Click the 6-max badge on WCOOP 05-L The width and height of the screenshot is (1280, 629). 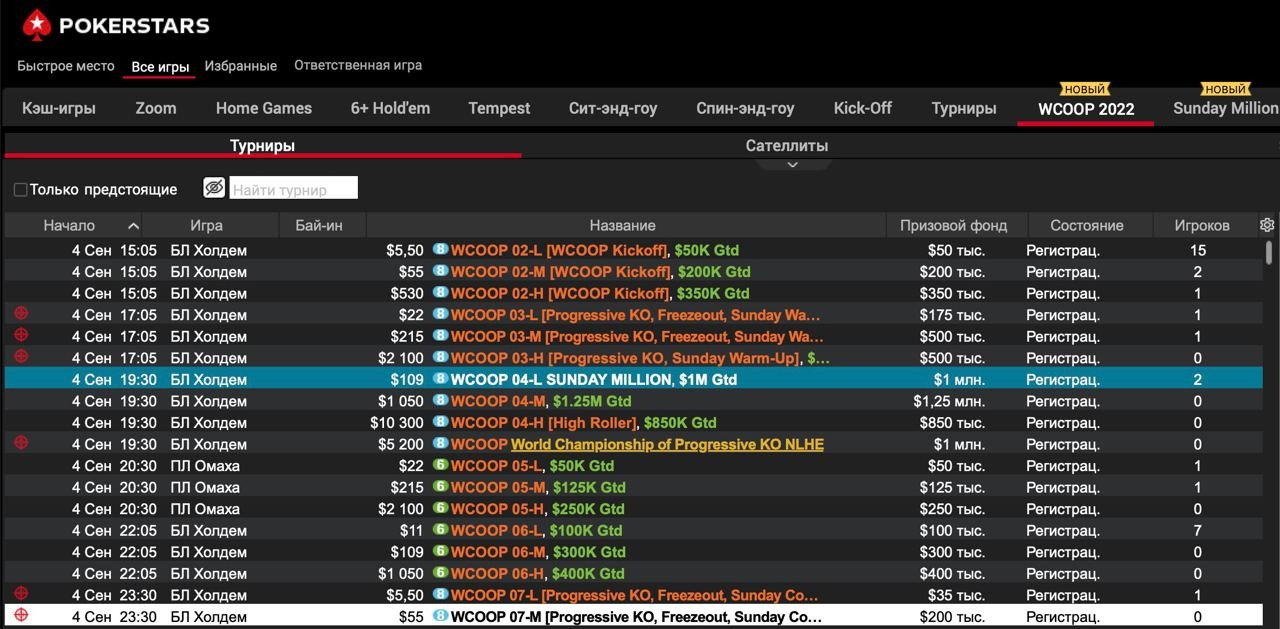pos(440,465)
